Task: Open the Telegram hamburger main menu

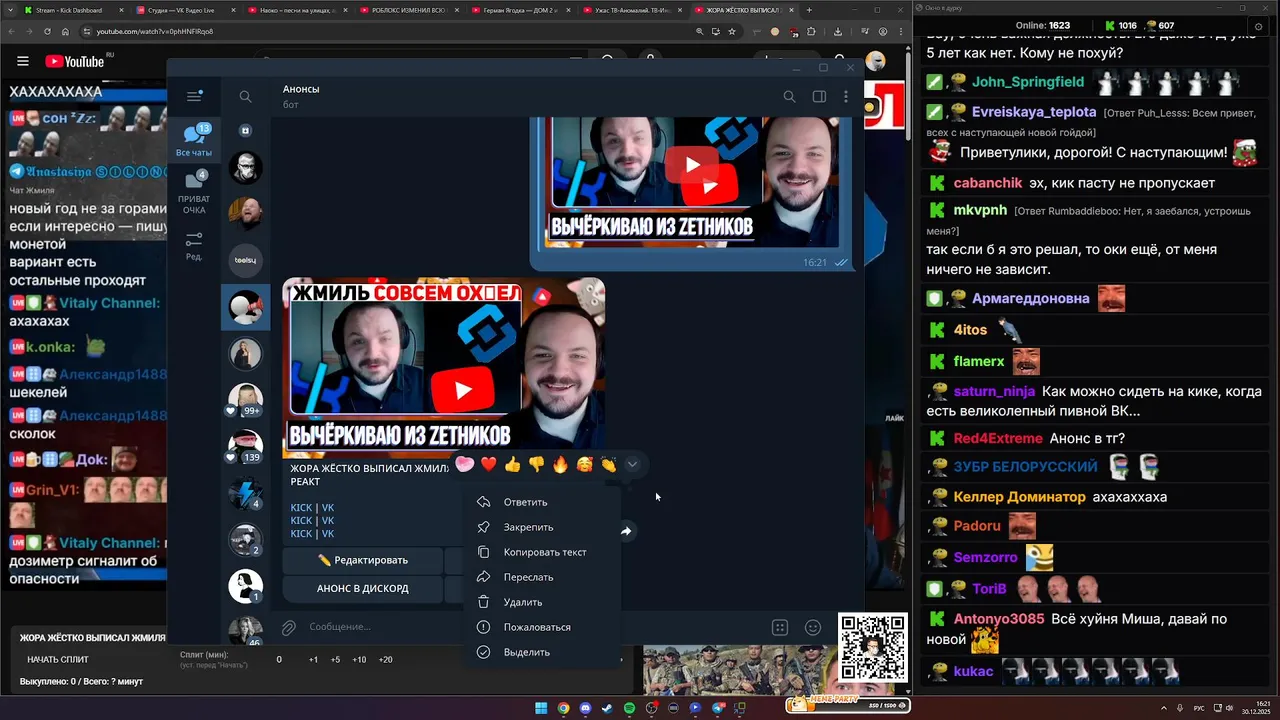Action: click(194, 97)
